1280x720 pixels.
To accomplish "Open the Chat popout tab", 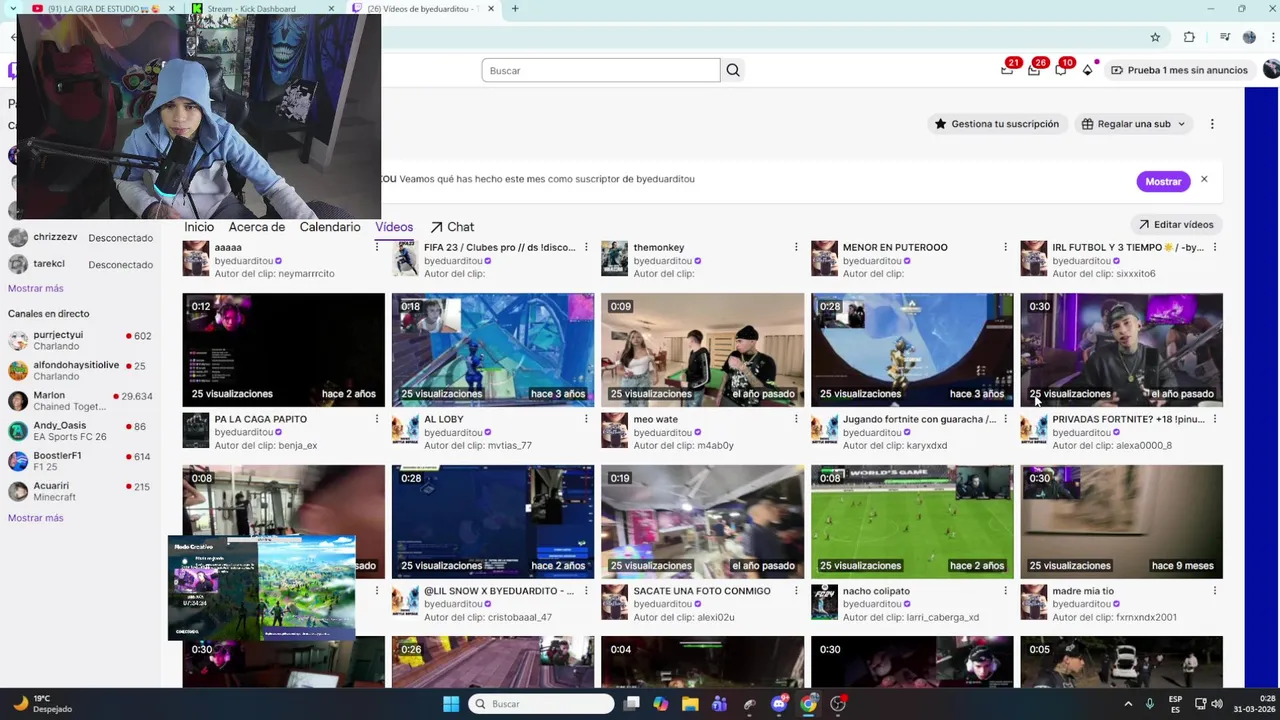I will click(452, 227).
